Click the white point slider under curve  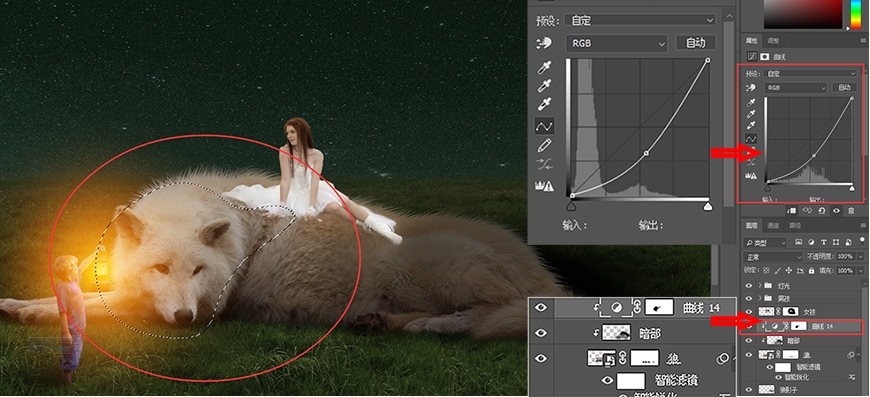[708, 207]
